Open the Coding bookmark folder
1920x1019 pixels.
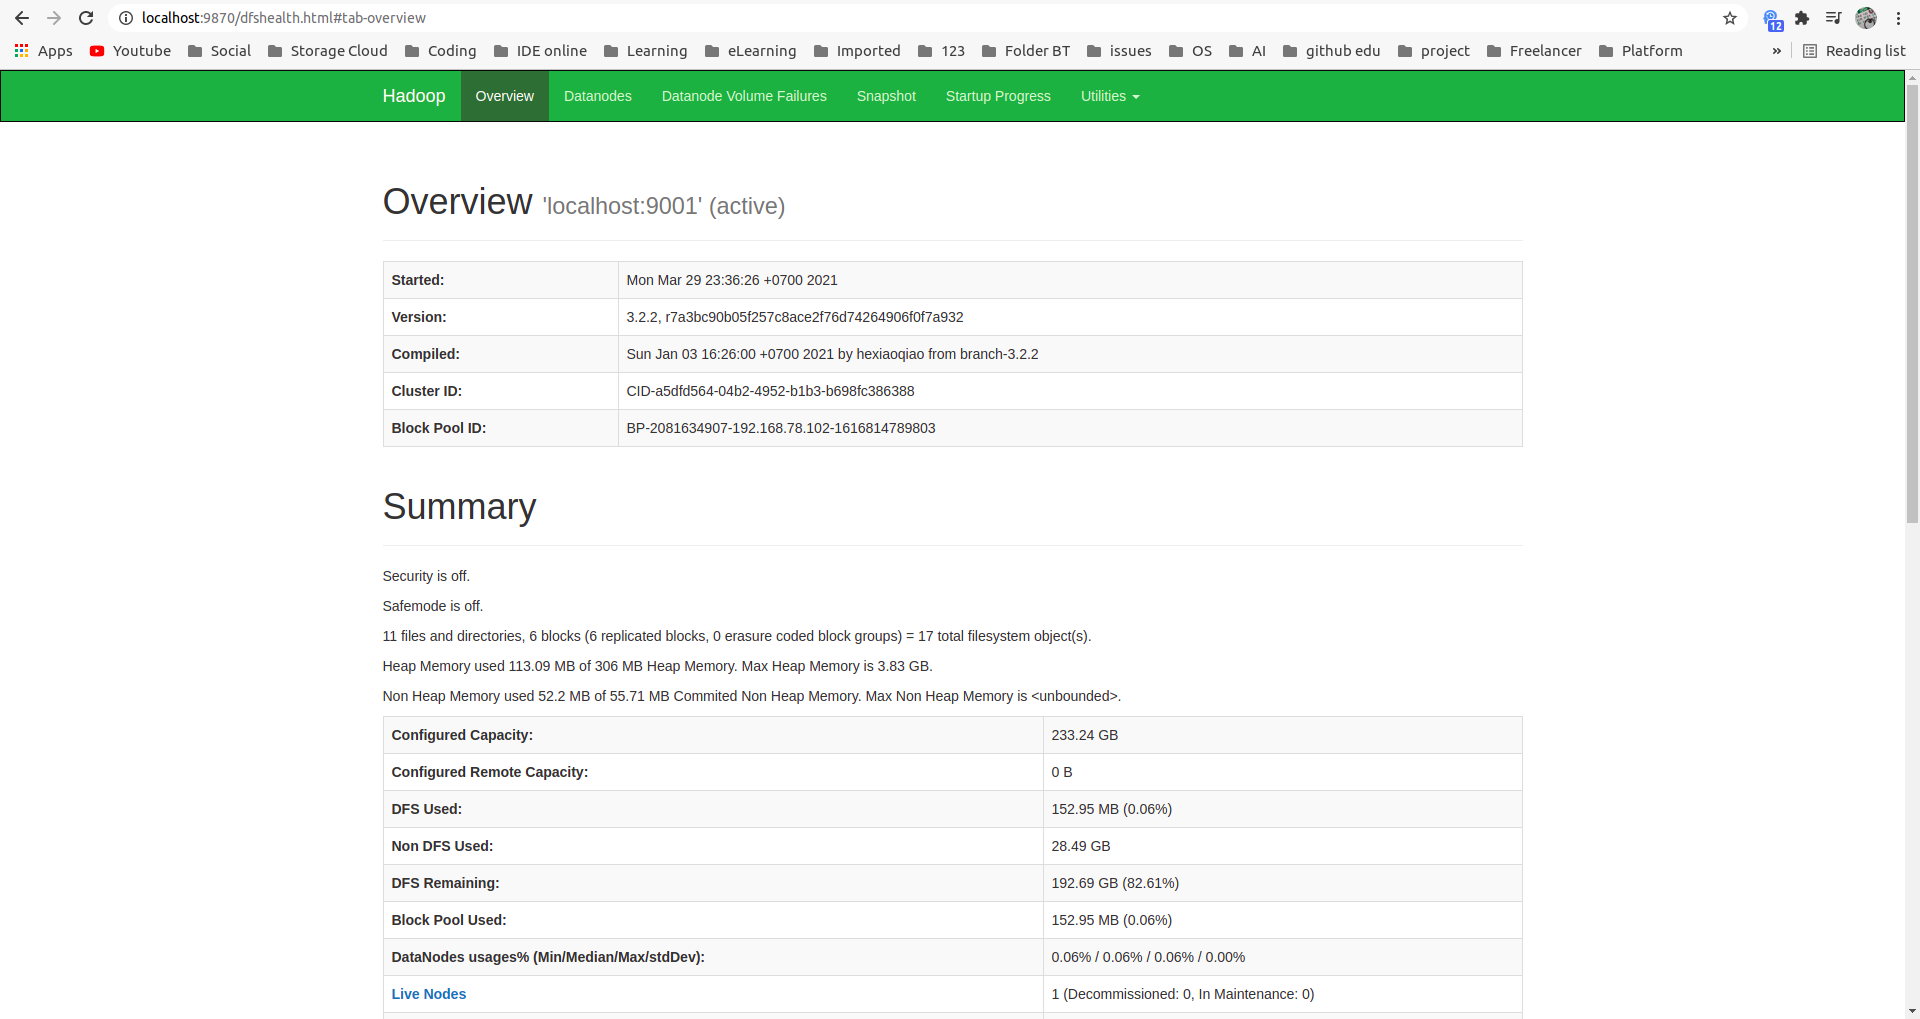[x=441, y=51]
